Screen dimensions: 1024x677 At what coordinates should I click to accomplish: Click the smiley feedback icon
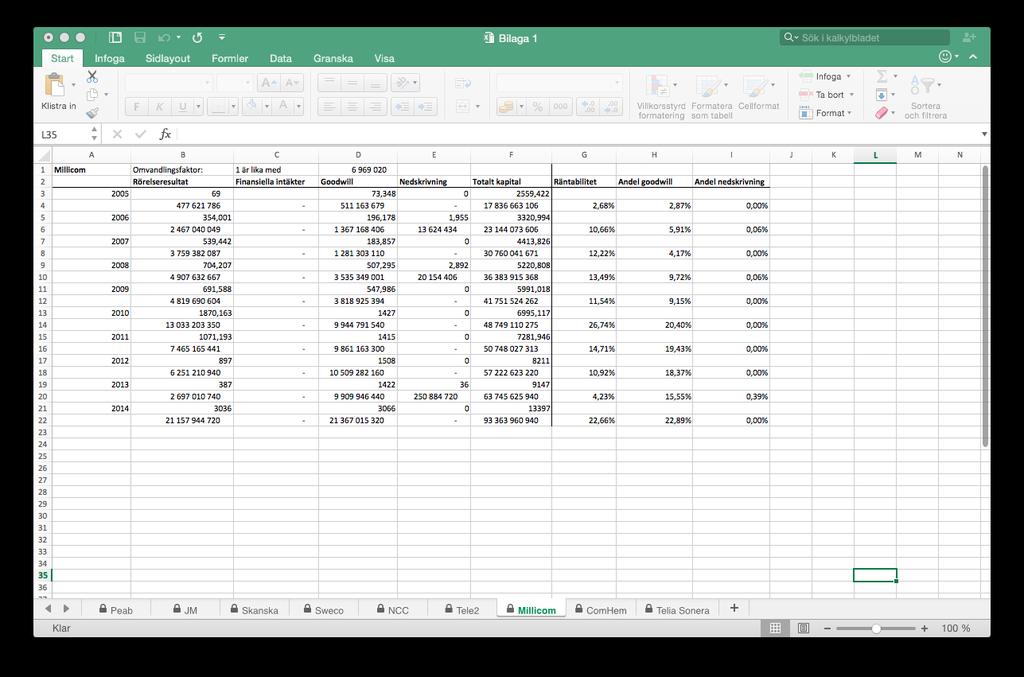point(944,56)
